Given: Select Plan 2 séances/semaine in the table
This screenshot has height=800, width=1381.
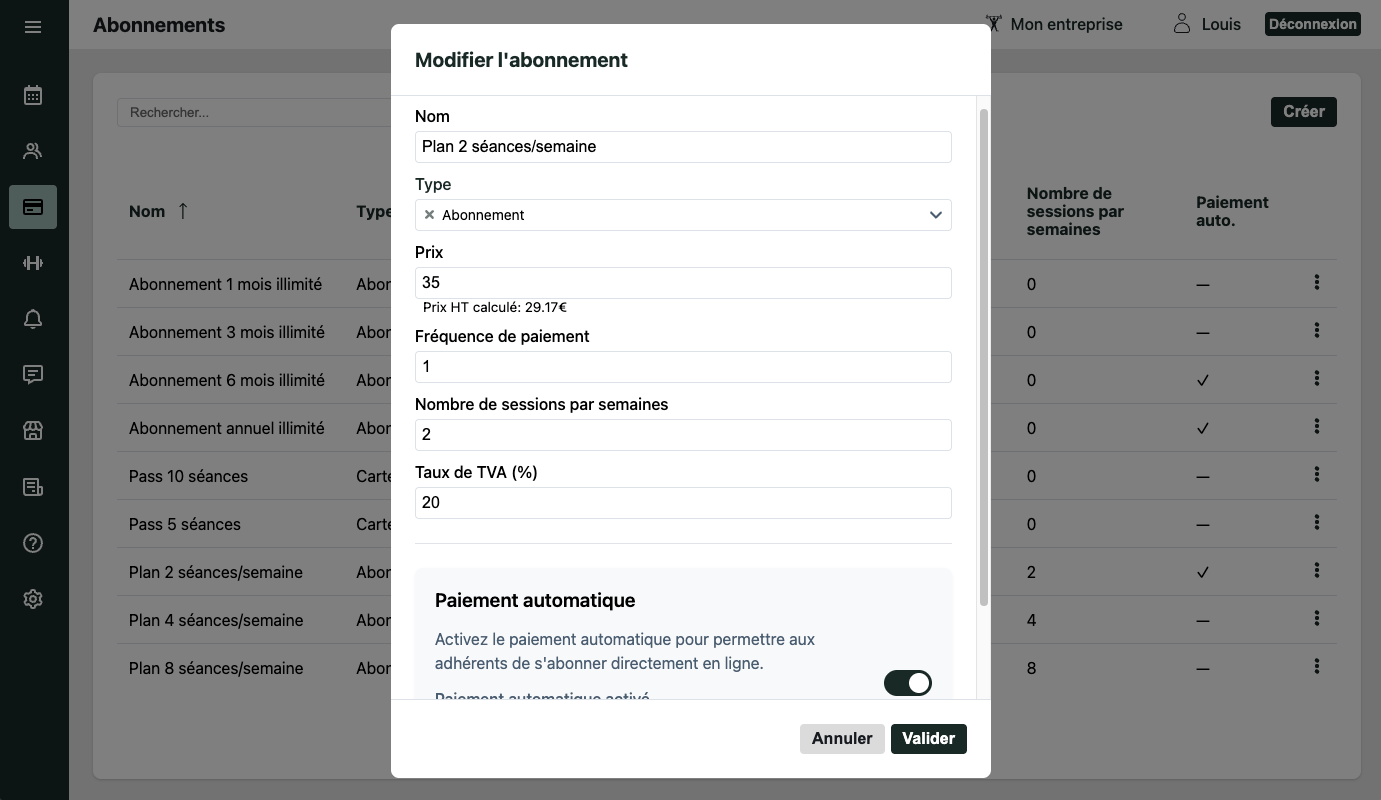Looking at the screenshot, I should click(216, 572).
